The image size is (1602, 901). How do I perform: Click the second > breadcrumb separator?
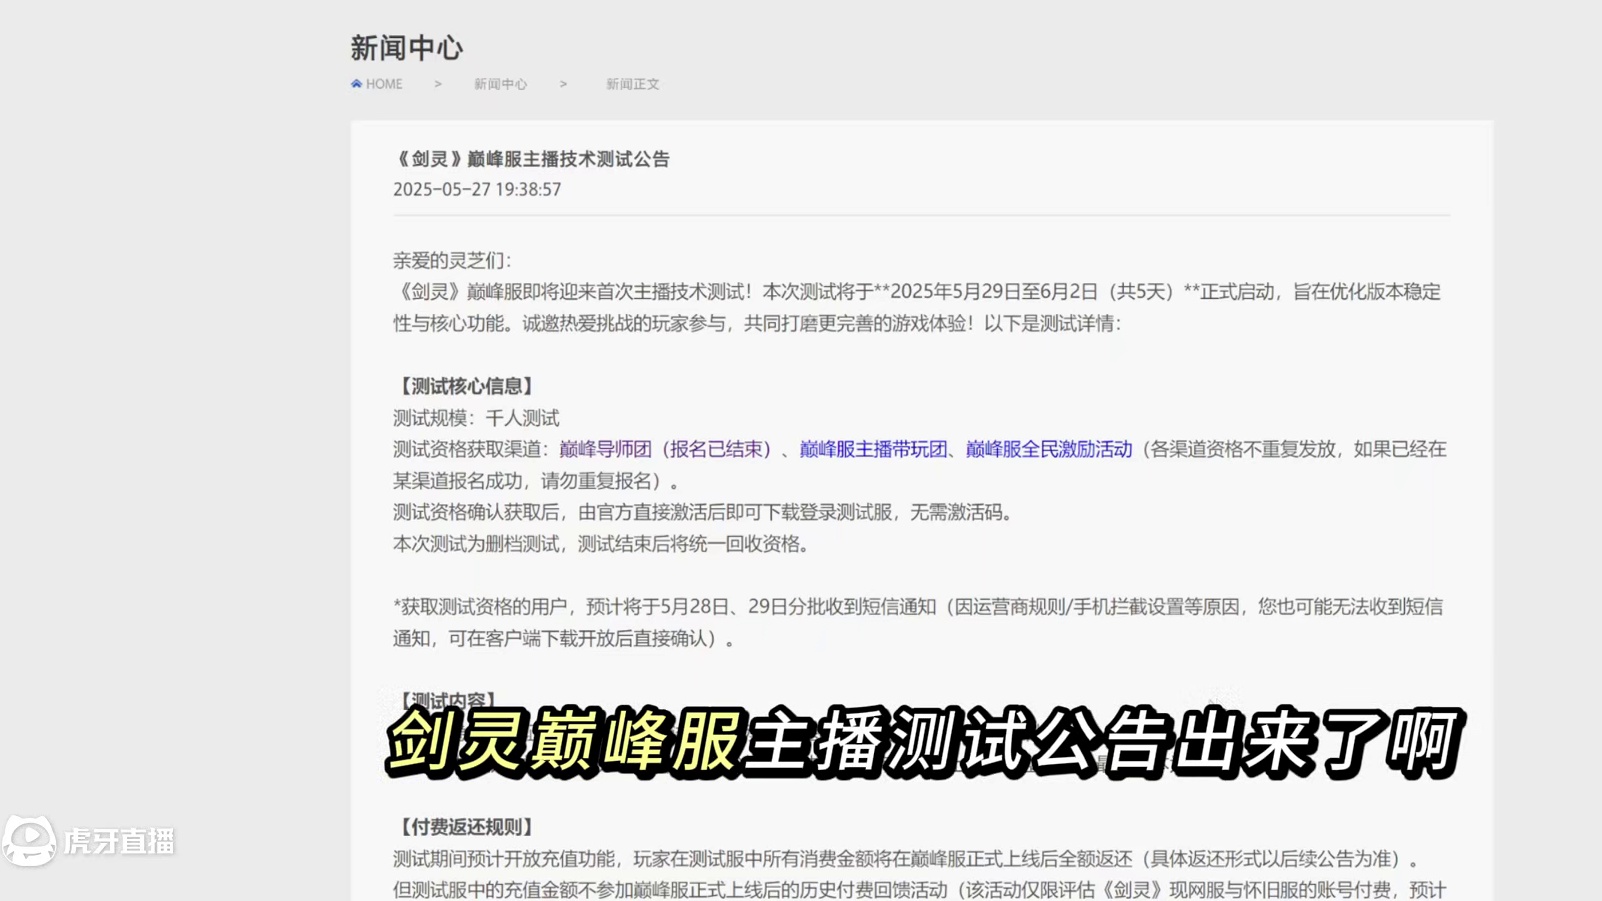coord(563,84)
